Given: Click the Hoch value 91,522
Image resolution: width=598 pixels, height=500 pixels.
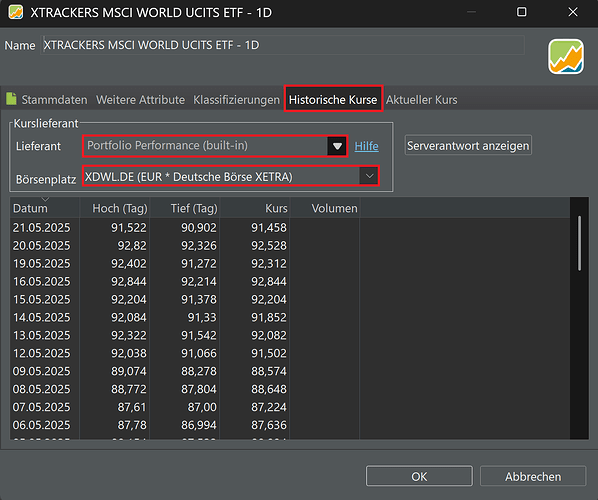Looking at the screenshot, I should click(129, 228).
